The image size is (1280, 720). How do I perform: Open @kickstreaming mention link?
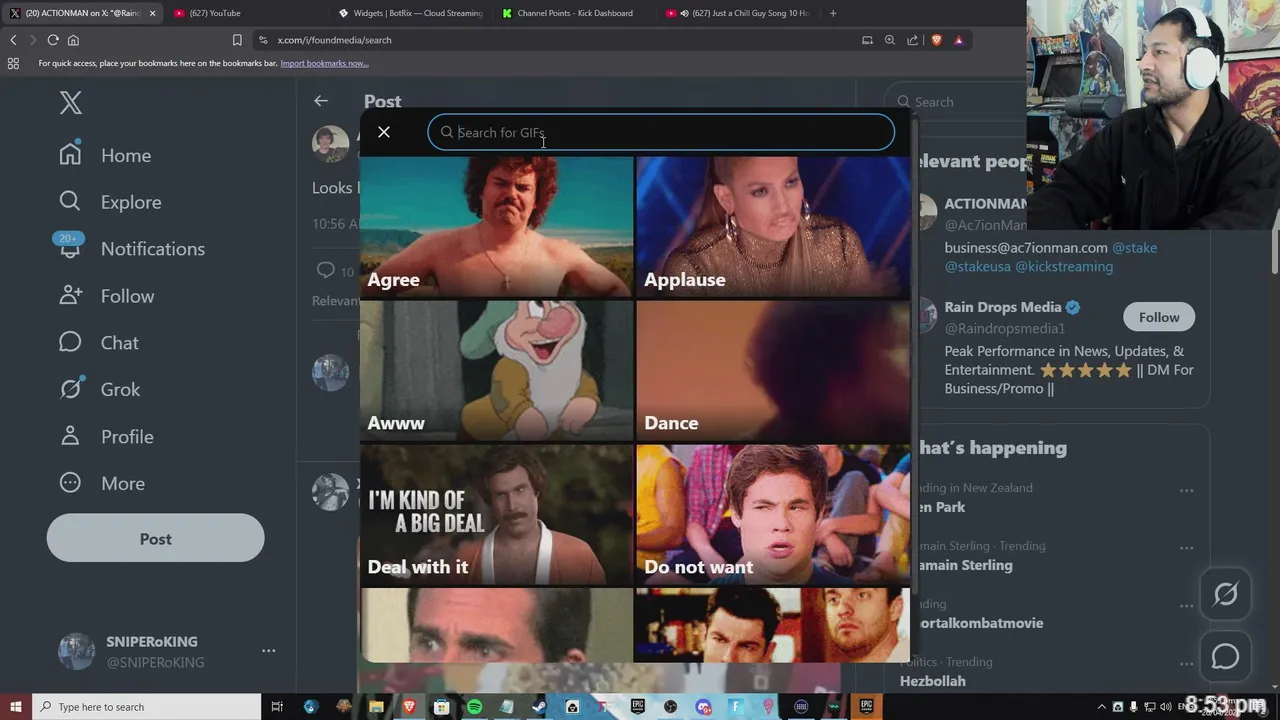tap(1064, 267)
